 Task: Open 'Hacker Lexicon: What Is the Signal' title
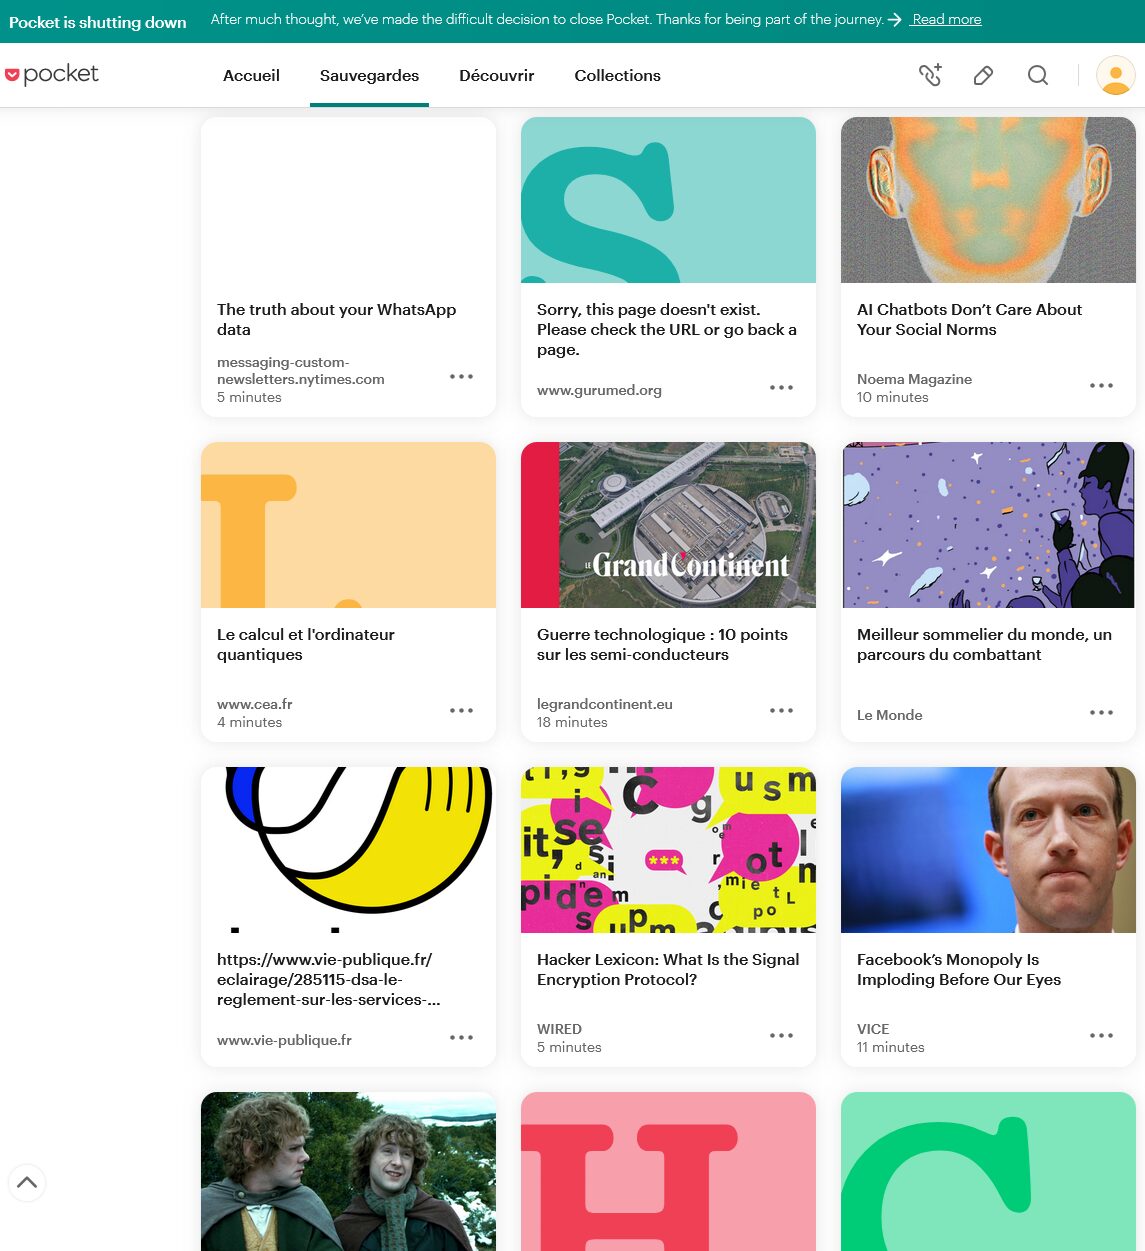pyautogui.click(x=668, y=970)
